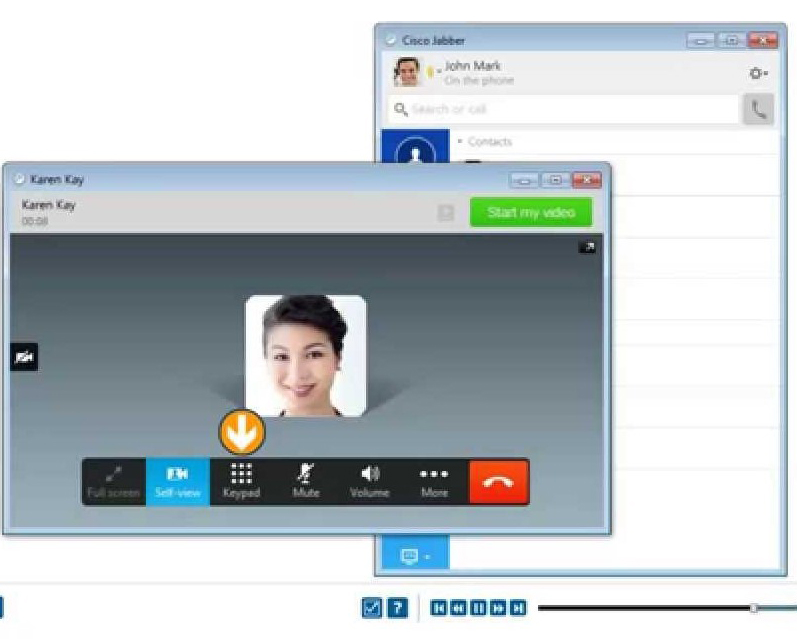Image resolution: width=797 pixels, height=639 pixels.
Task: Click the playback progress slider handle
Action: [x=753, y=608]
